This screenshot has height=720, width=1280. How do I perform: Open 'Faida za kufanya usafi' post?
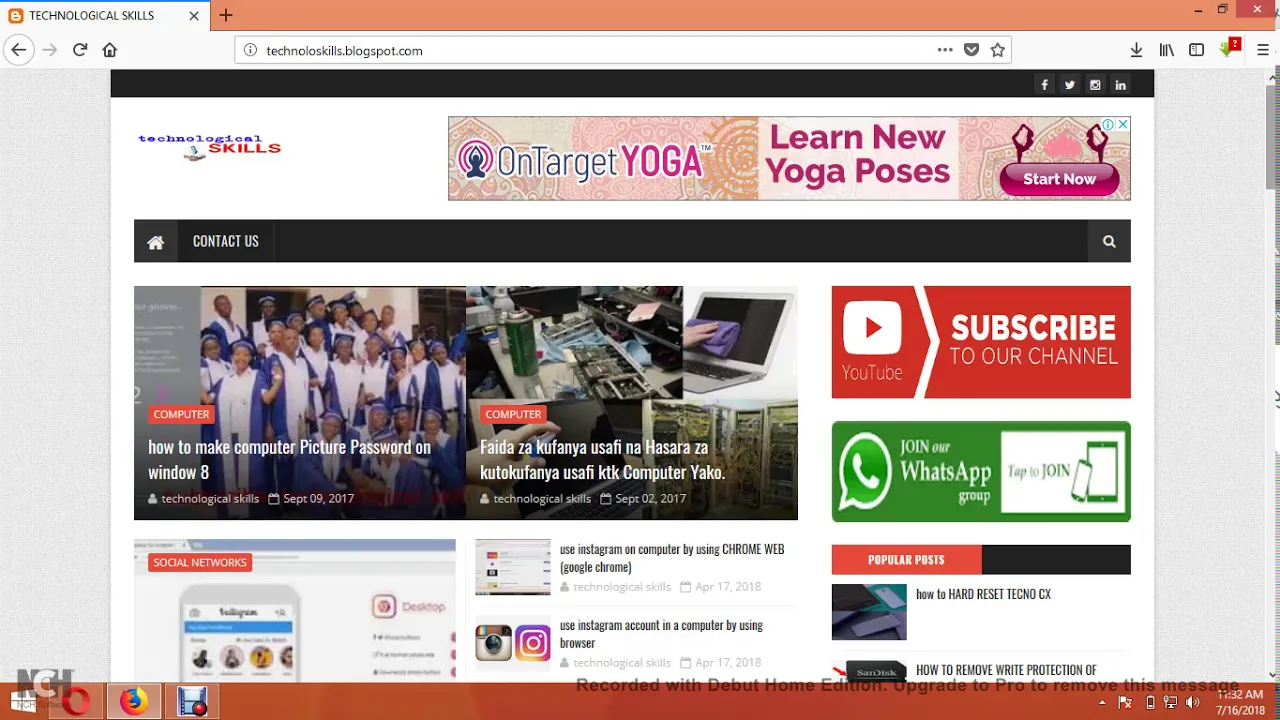pyautogui.click(x=602, y=459)
